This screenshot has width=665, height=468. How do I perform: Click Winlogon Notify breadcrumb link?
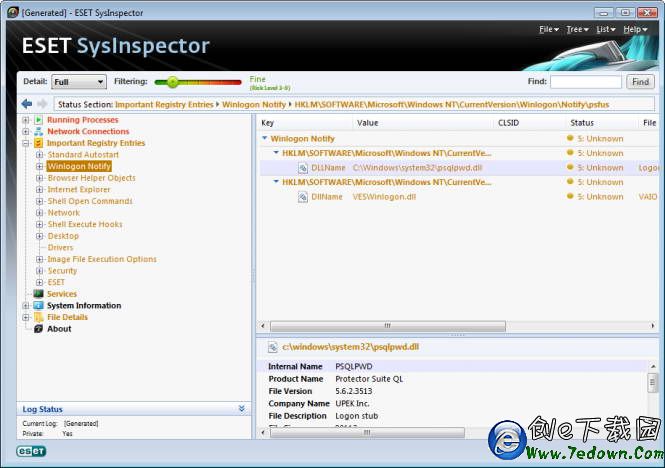pyautogui.click(x=254, y=104)
